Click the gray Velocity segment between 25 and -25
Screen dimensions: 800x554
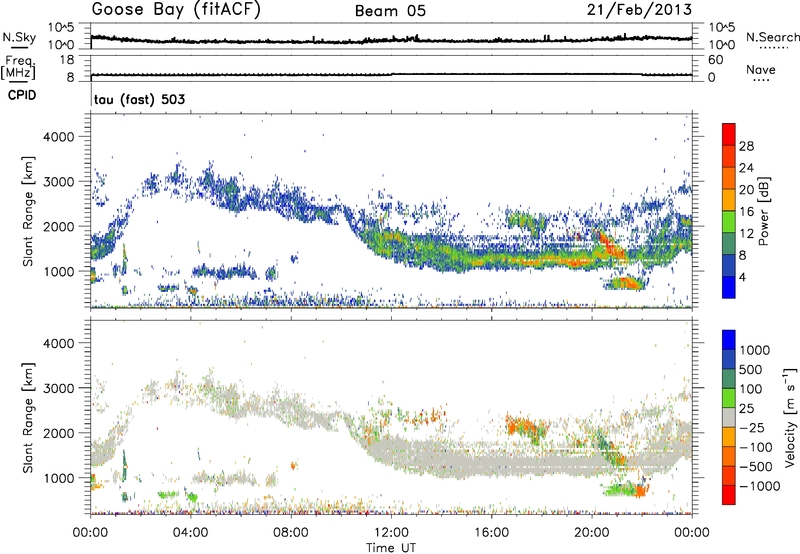(x=729, y=417)
